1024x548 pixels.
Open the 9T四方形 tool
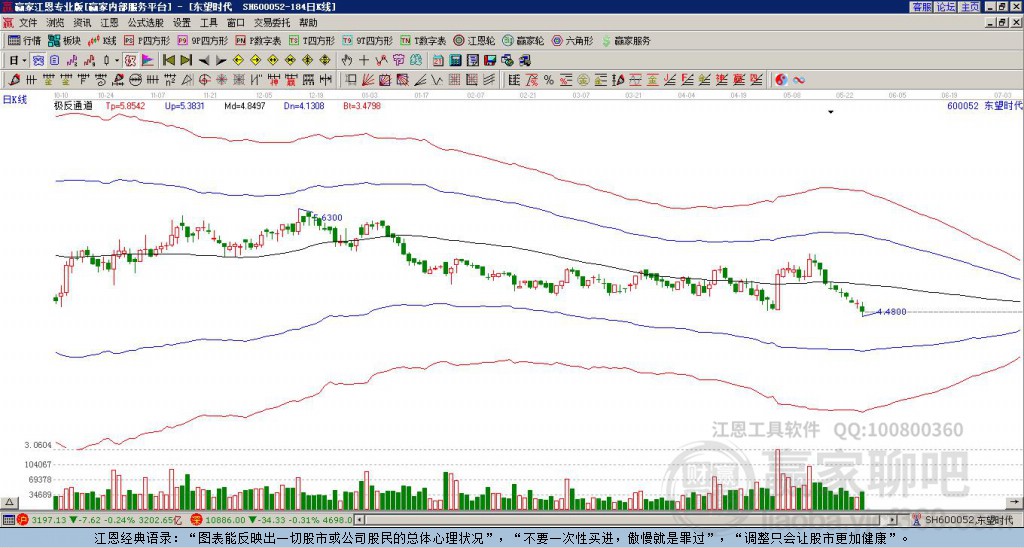(x=368, y=40)
